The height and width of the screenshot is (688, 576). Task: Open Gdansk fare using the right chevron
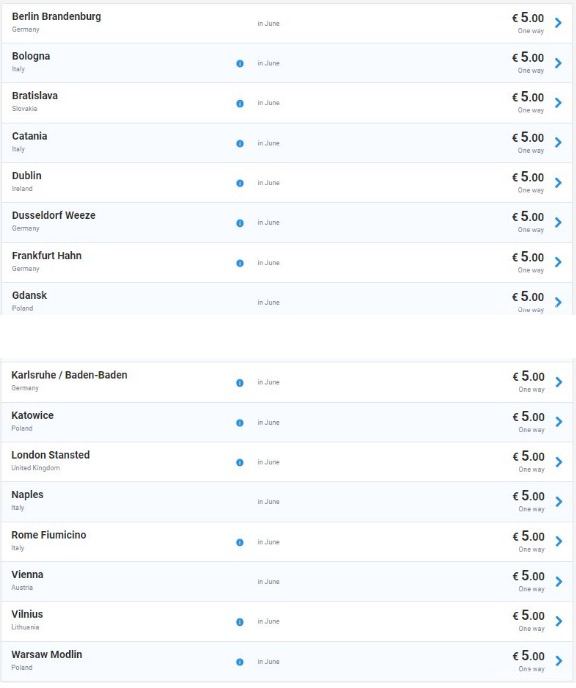(558, 302)
